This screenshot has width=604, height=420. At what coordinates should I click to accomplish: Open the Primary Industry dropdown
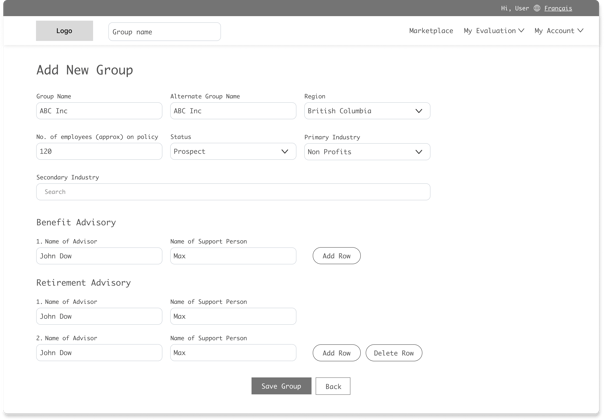pos(367,152)
